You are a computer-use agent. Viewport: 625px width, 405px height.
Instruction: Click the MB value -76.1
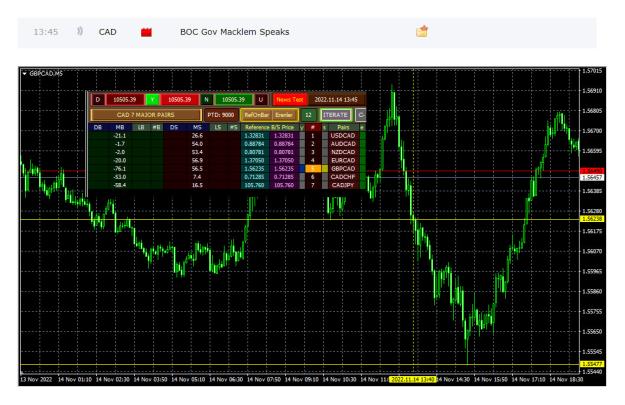tap(120, 169)
